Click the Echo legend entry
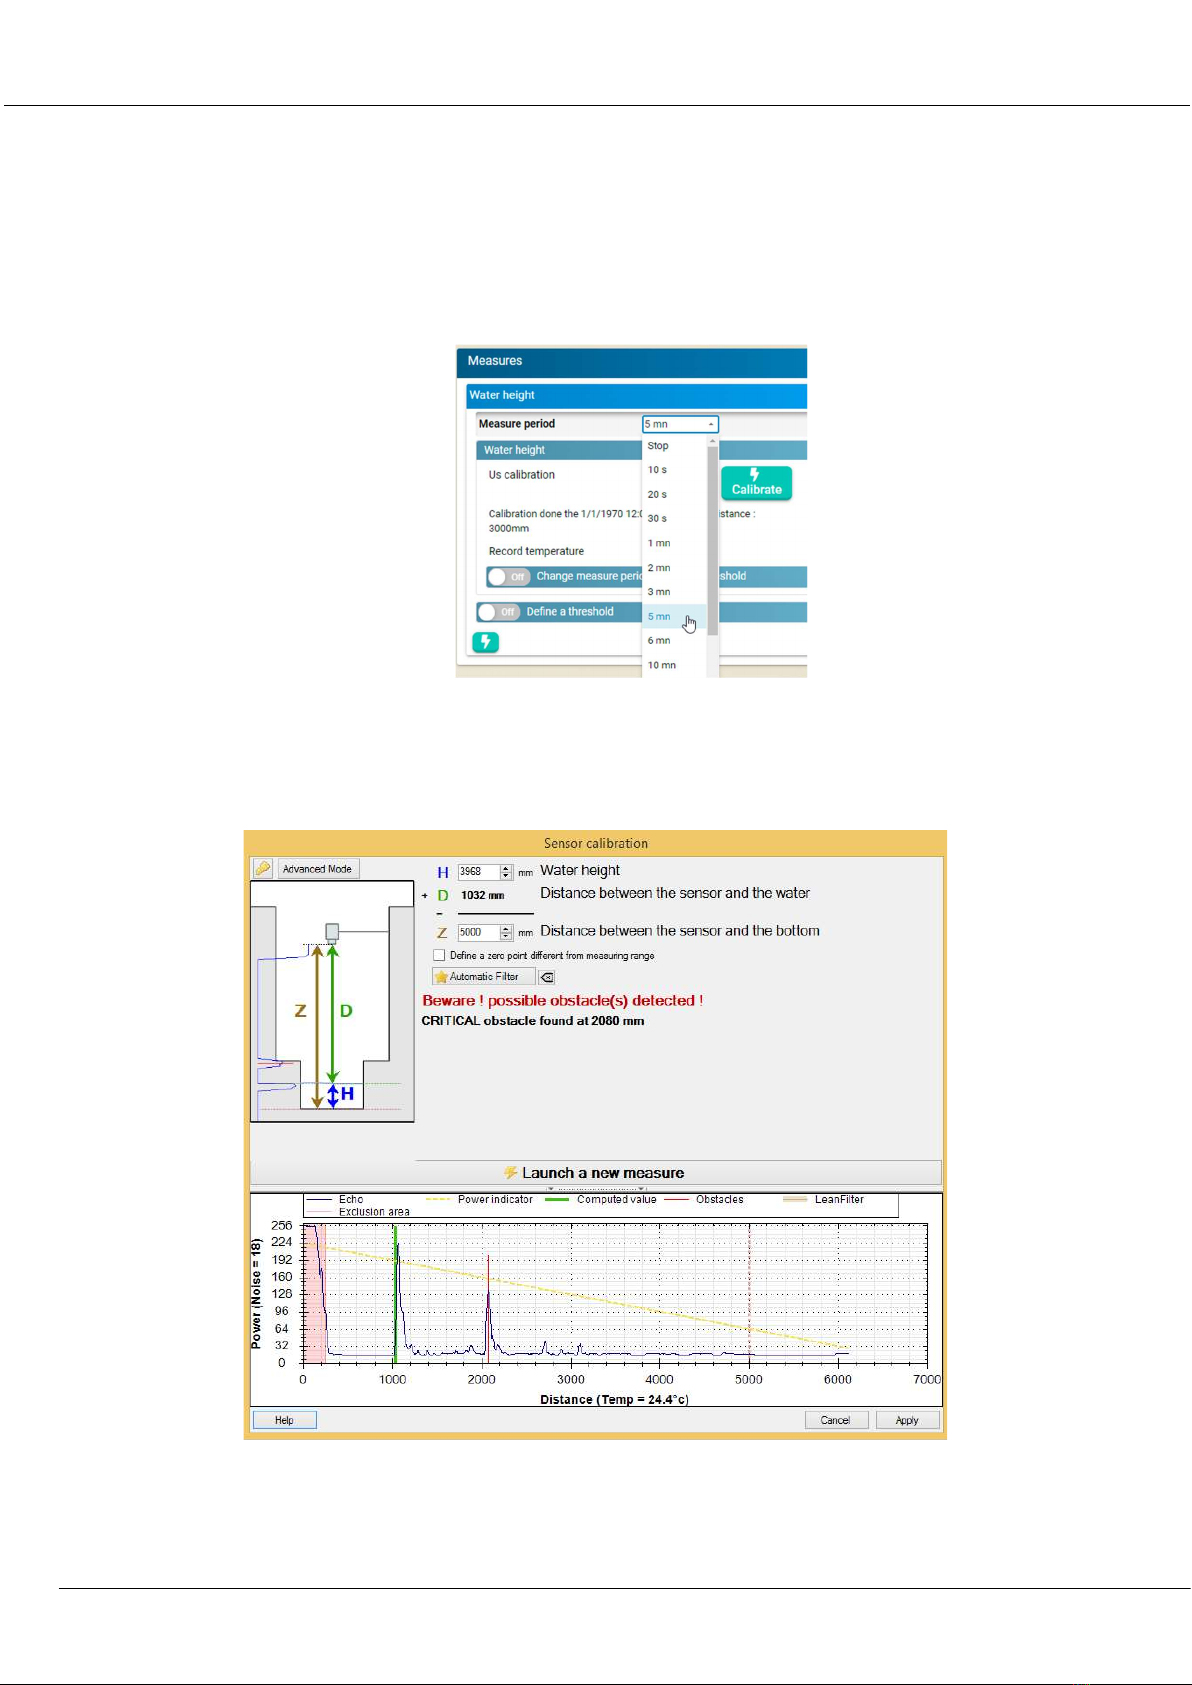1192x1685 pixels. coord(336,1199)
